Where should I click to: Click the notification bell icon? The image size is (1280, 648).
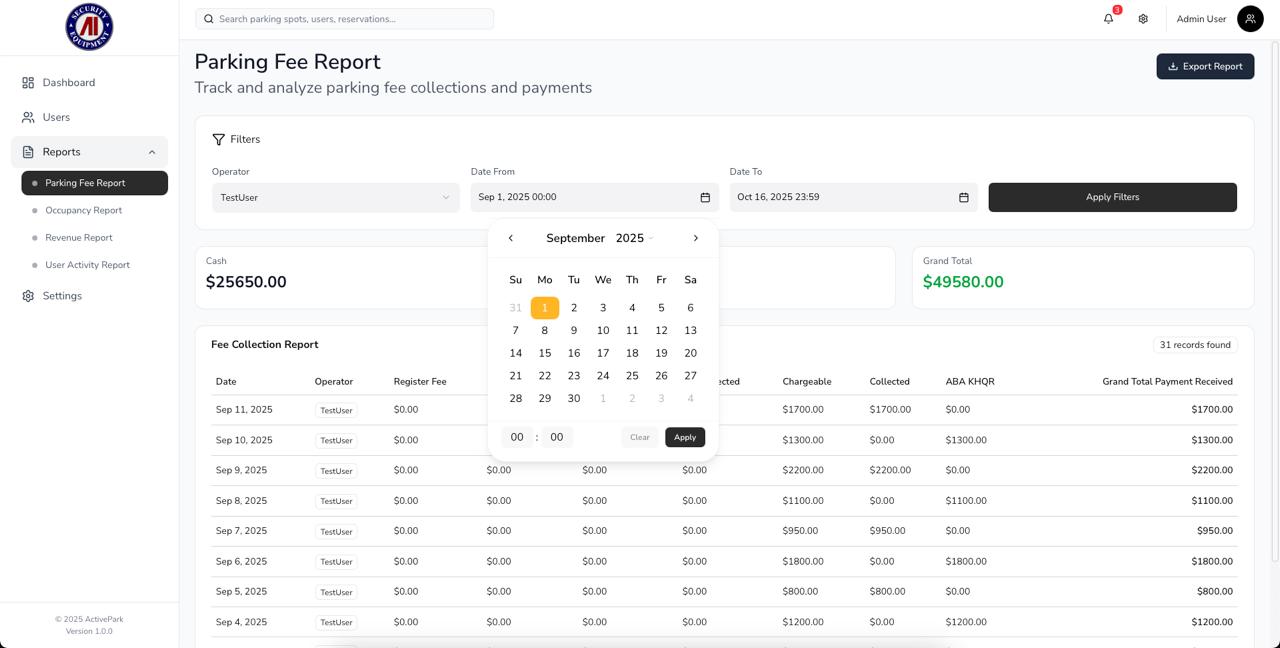[x=1108, y=18]
